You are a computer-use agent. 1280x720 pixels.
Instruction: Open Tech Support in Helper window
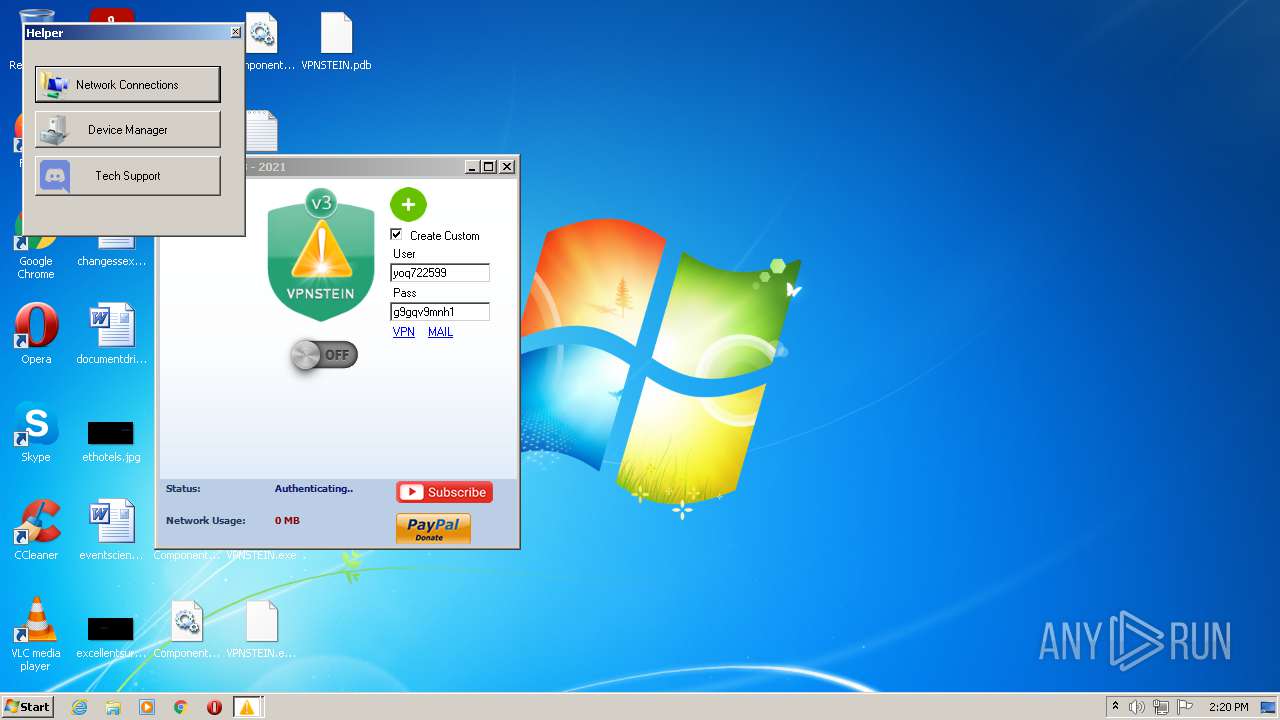click(127, 175)
